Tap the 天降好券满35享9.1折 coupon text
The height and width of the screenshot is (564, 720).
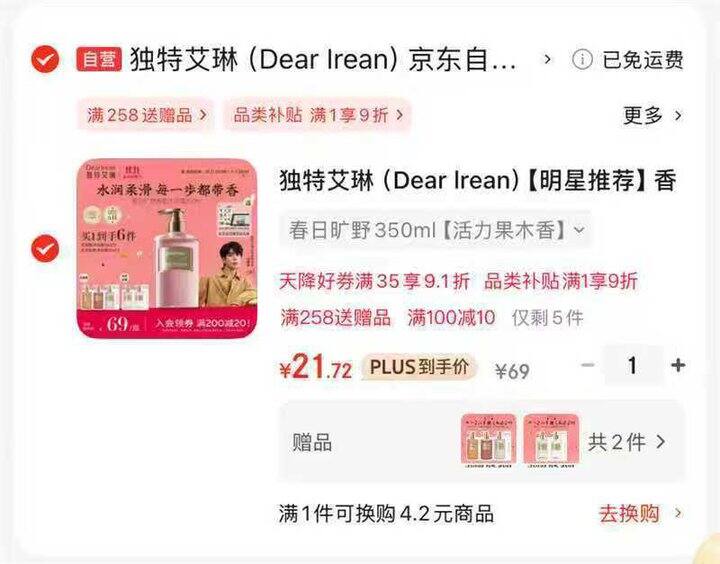pos(375,281)
